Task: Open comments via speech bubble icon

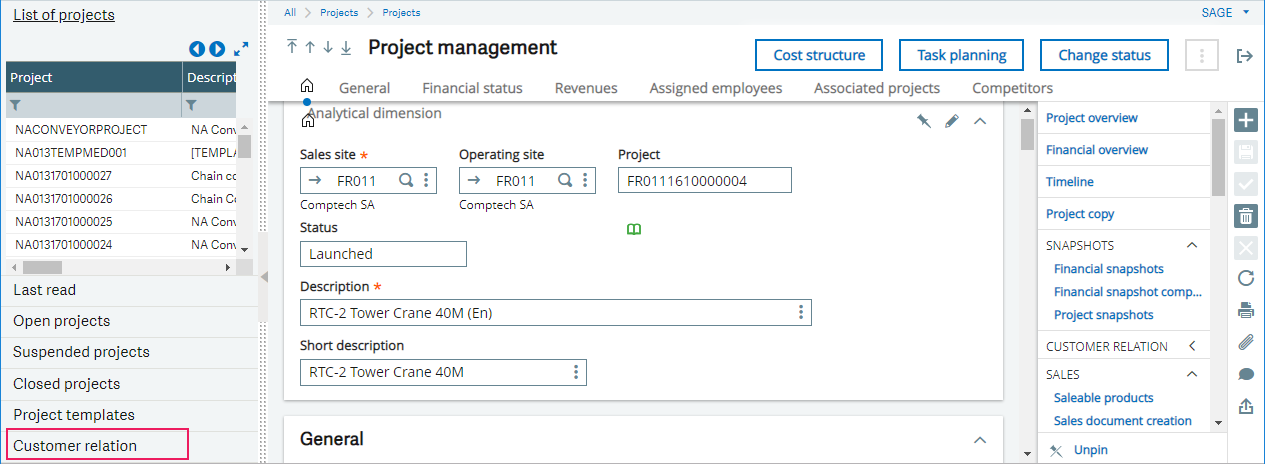Action: click(1246, 374)
